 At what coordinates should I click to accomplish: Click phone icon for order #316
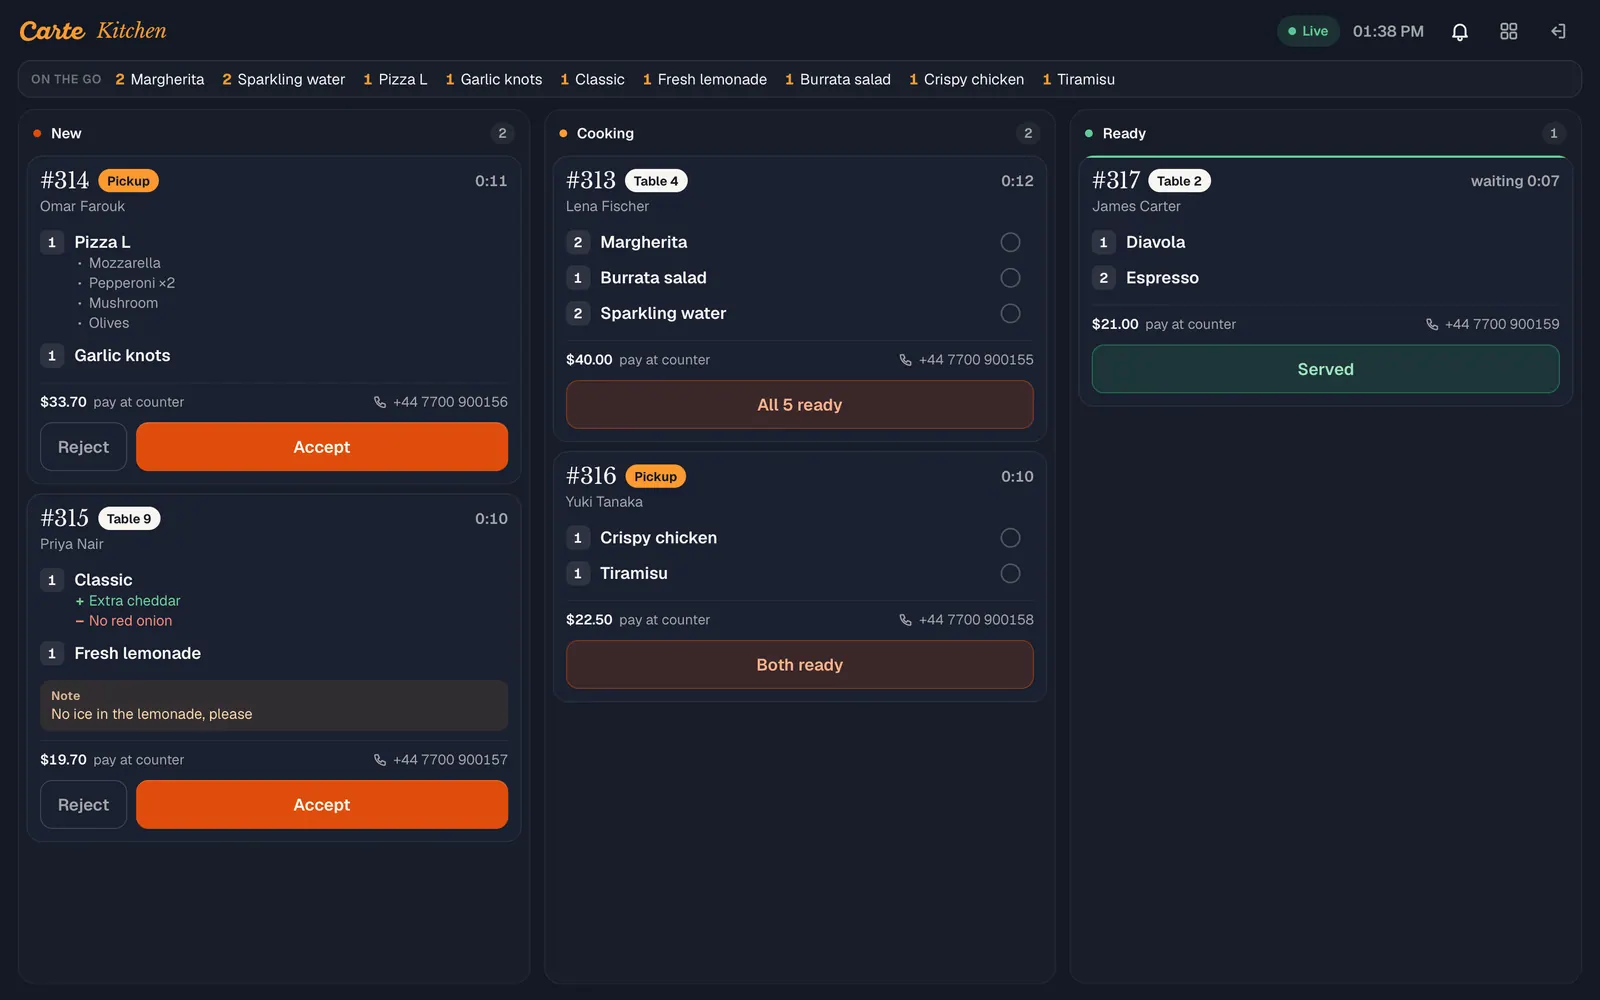point(906,620)
